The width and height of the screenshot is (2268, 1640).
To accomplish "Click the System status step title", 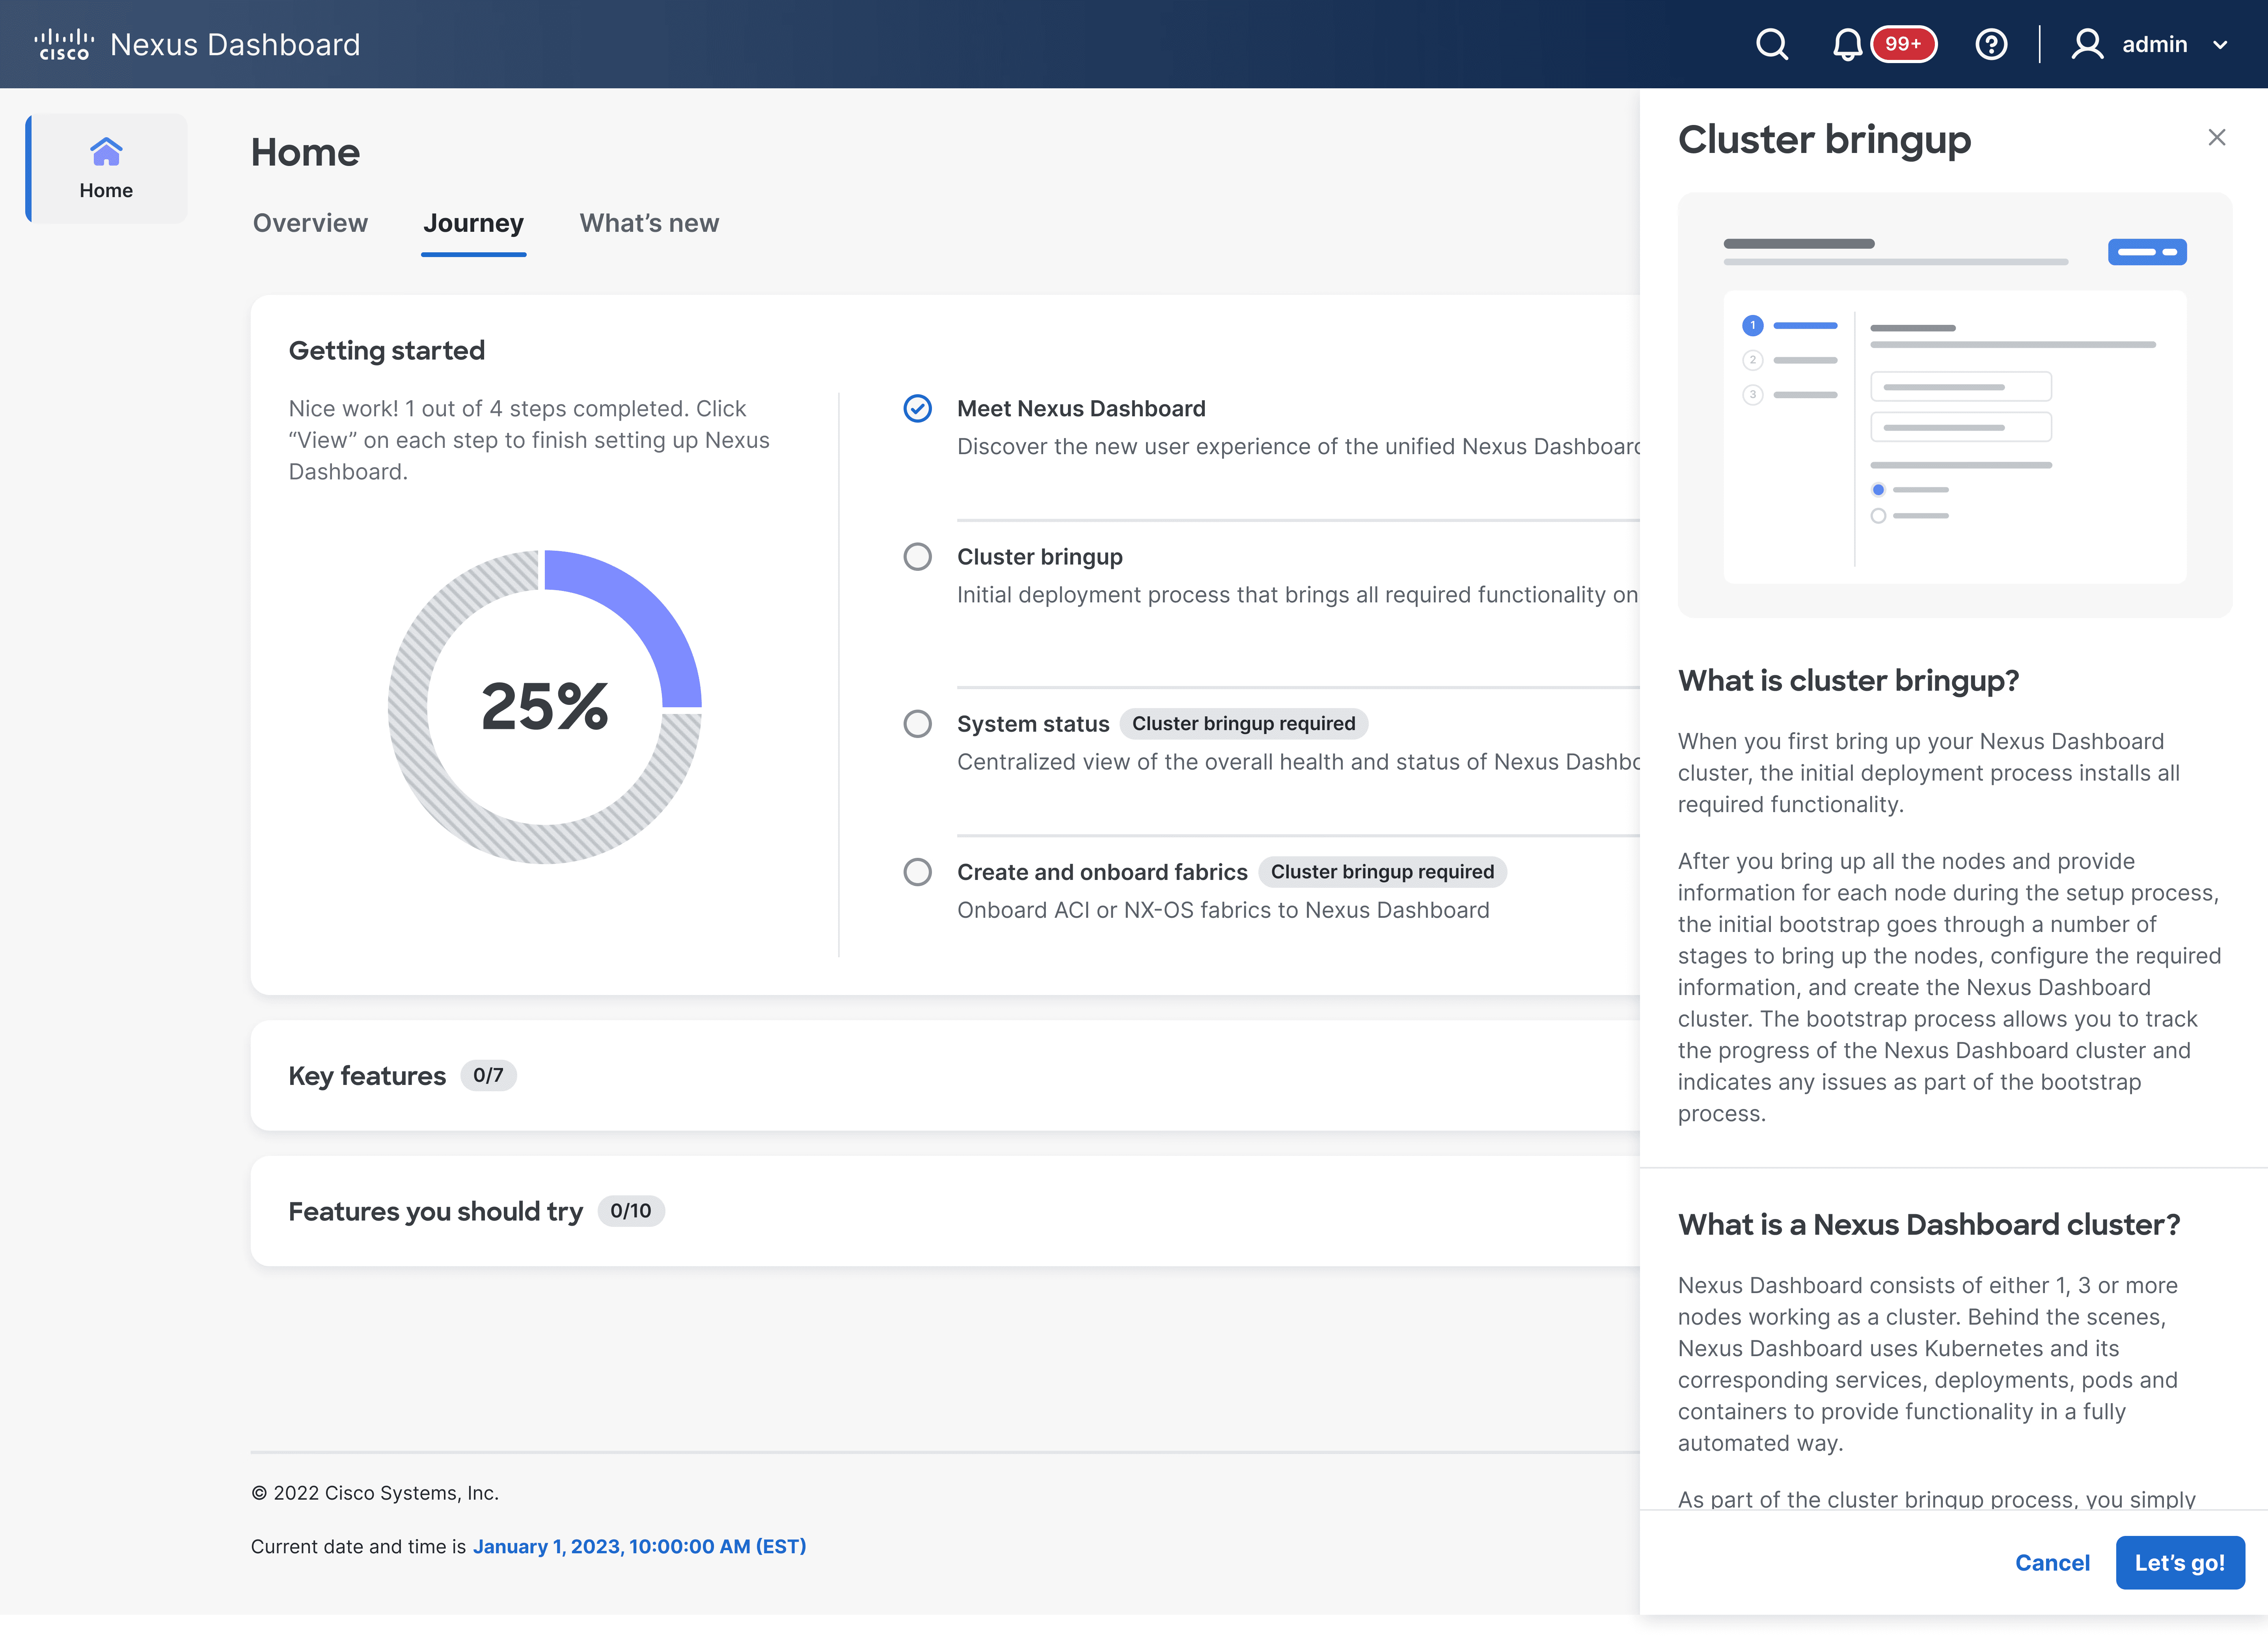I will coord(1033,723).
